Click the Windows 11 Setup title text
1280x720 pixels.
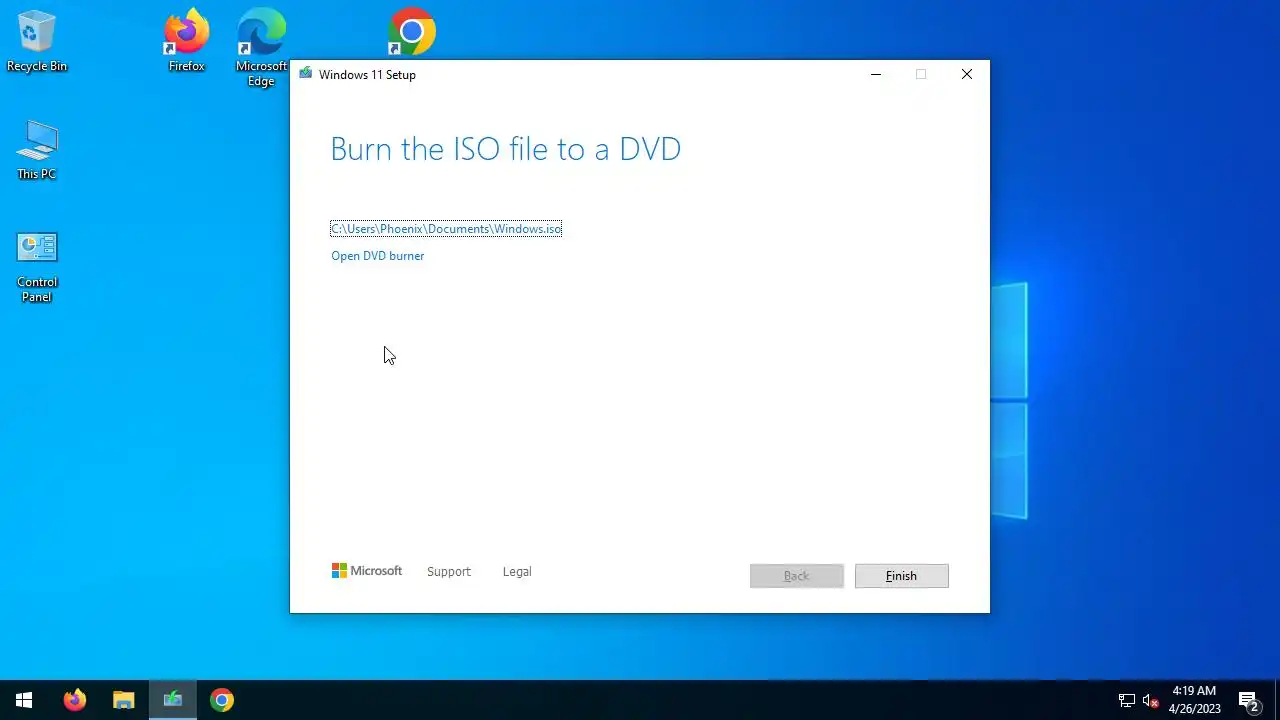pos(367,75)
